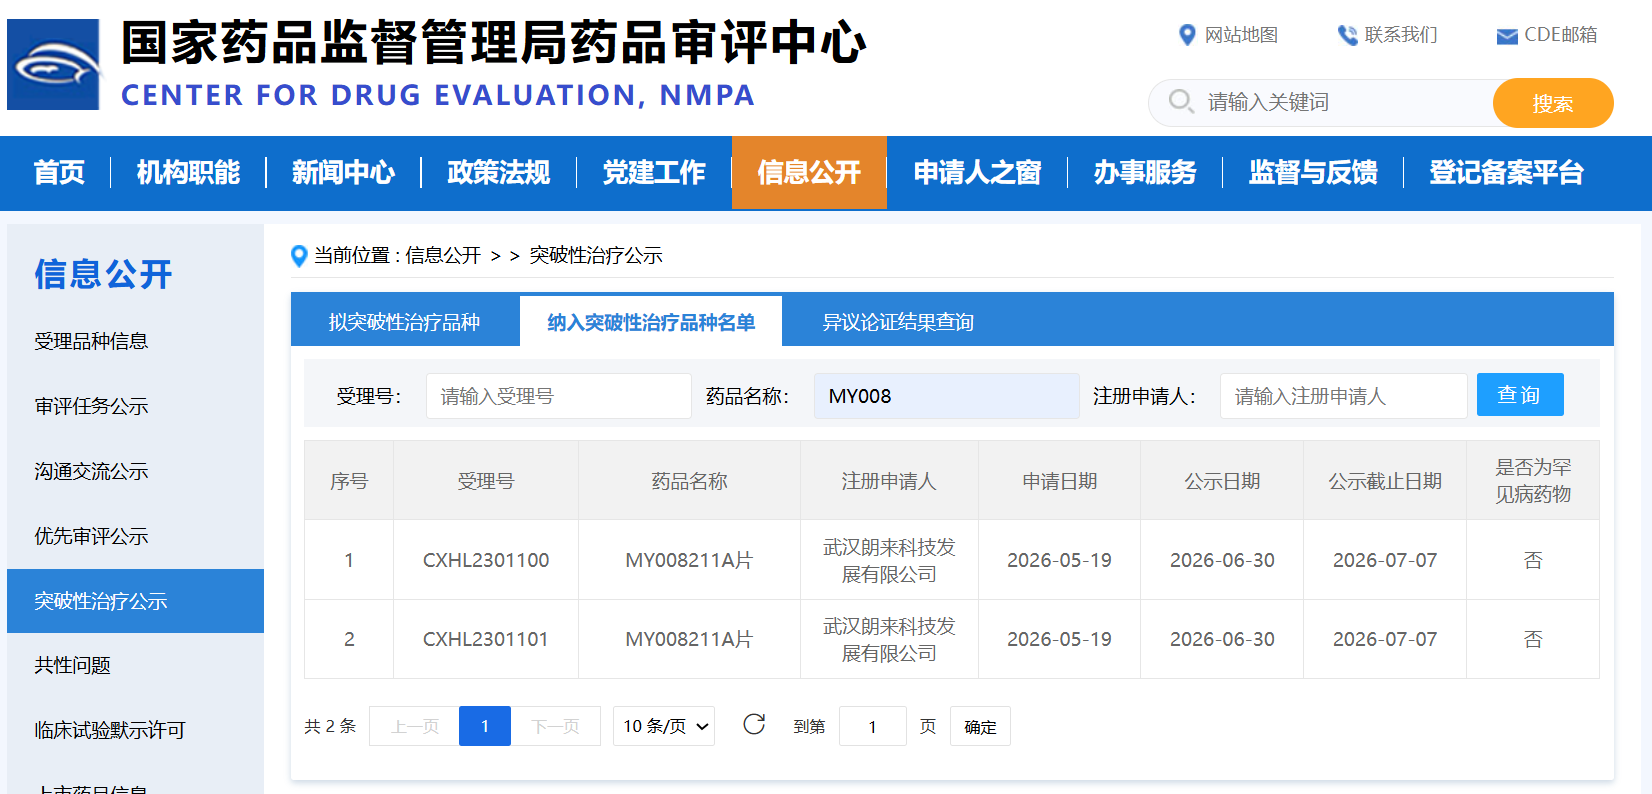Open 网站地图 link

click(x=1241, y=35)
